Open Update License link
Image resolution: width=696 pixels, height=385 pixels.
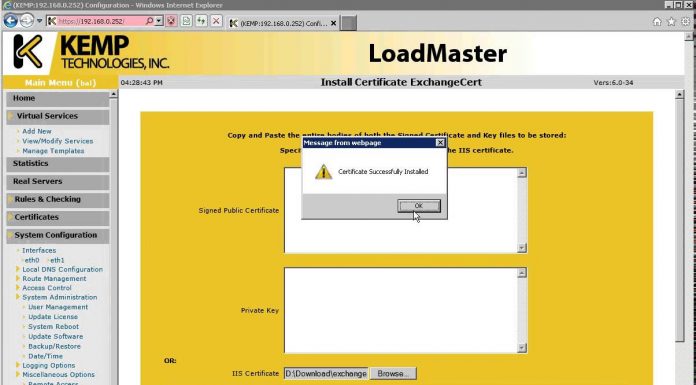pyautogui.click(x=53, y=317)
